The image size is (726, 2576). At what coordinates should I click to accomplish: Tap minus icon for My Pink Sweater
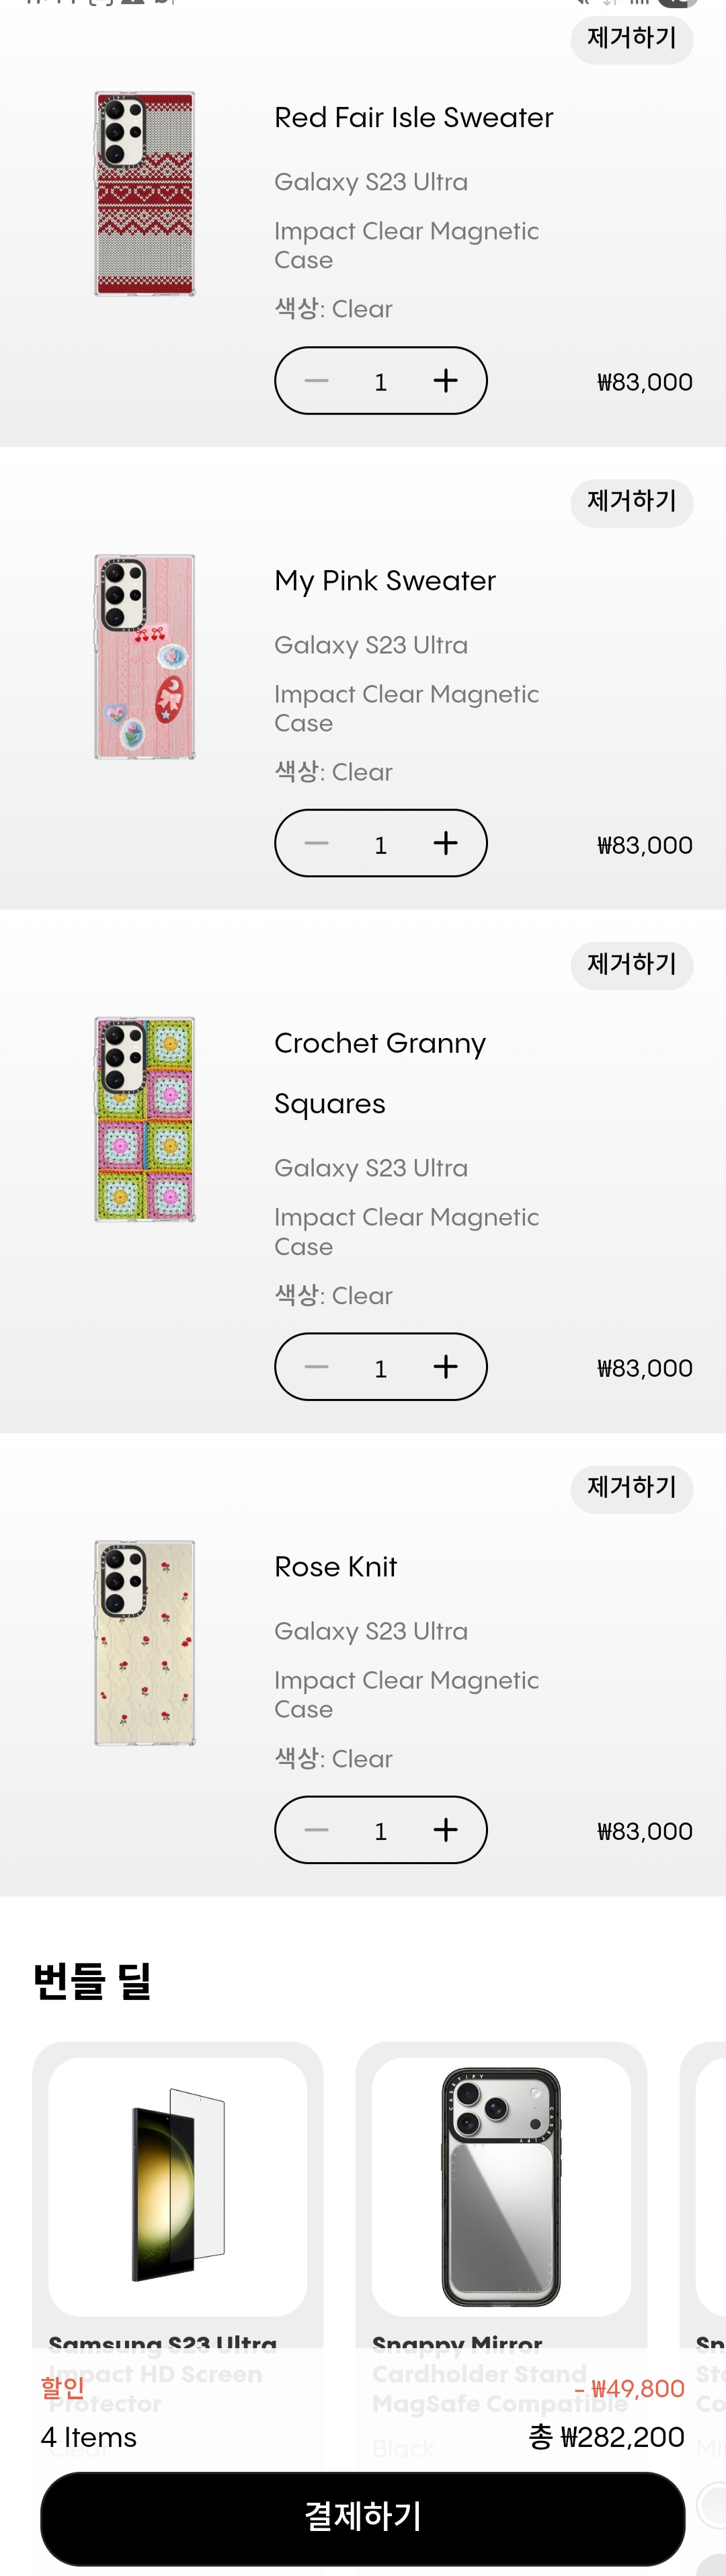point(316,844)
